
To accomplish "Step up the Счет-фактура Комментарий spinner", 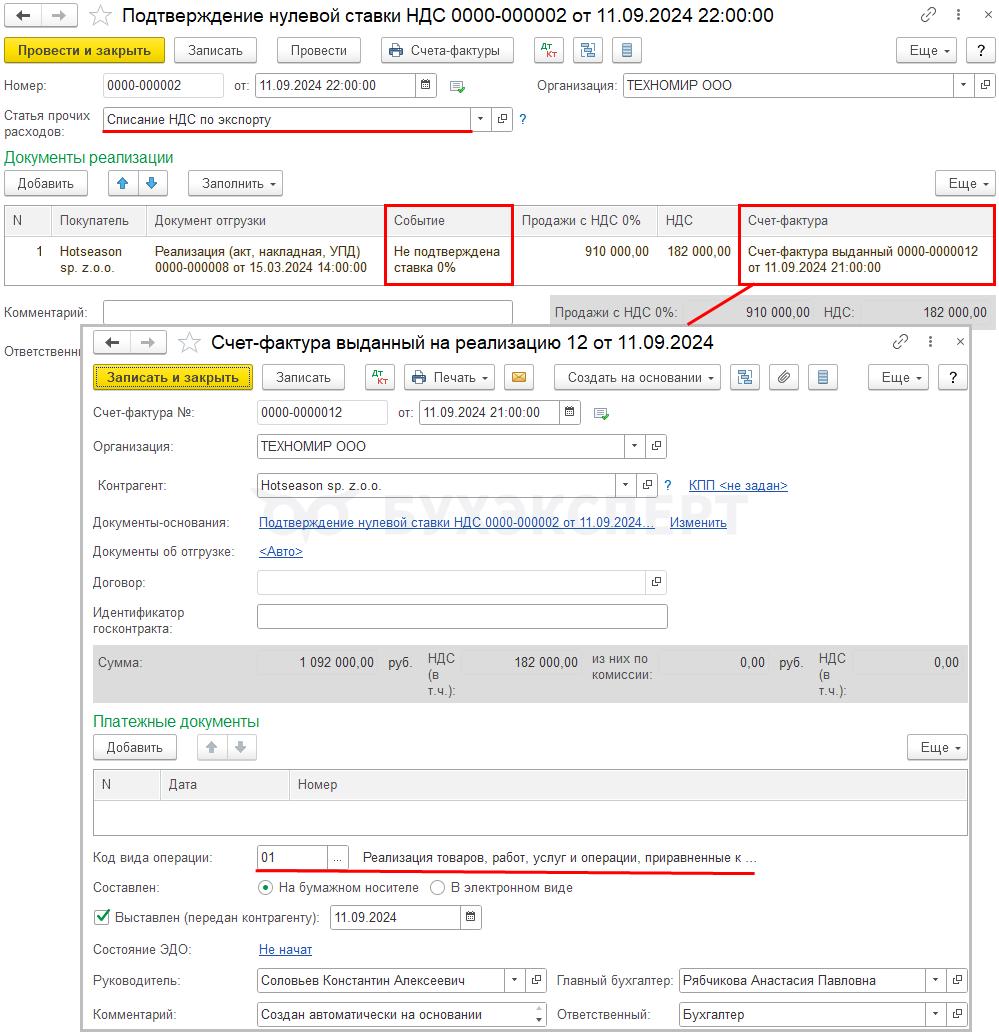I will (x=539, y=1009).
